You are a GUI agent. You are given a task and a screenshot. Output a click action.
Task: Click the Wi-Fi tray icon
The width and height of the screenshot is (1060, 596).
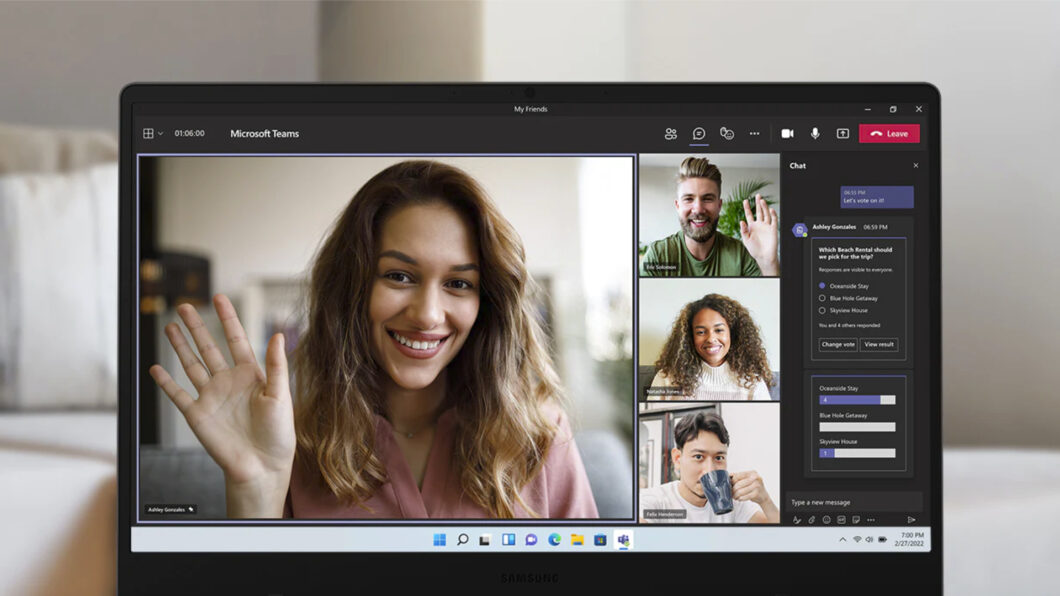tap(857, 539)
